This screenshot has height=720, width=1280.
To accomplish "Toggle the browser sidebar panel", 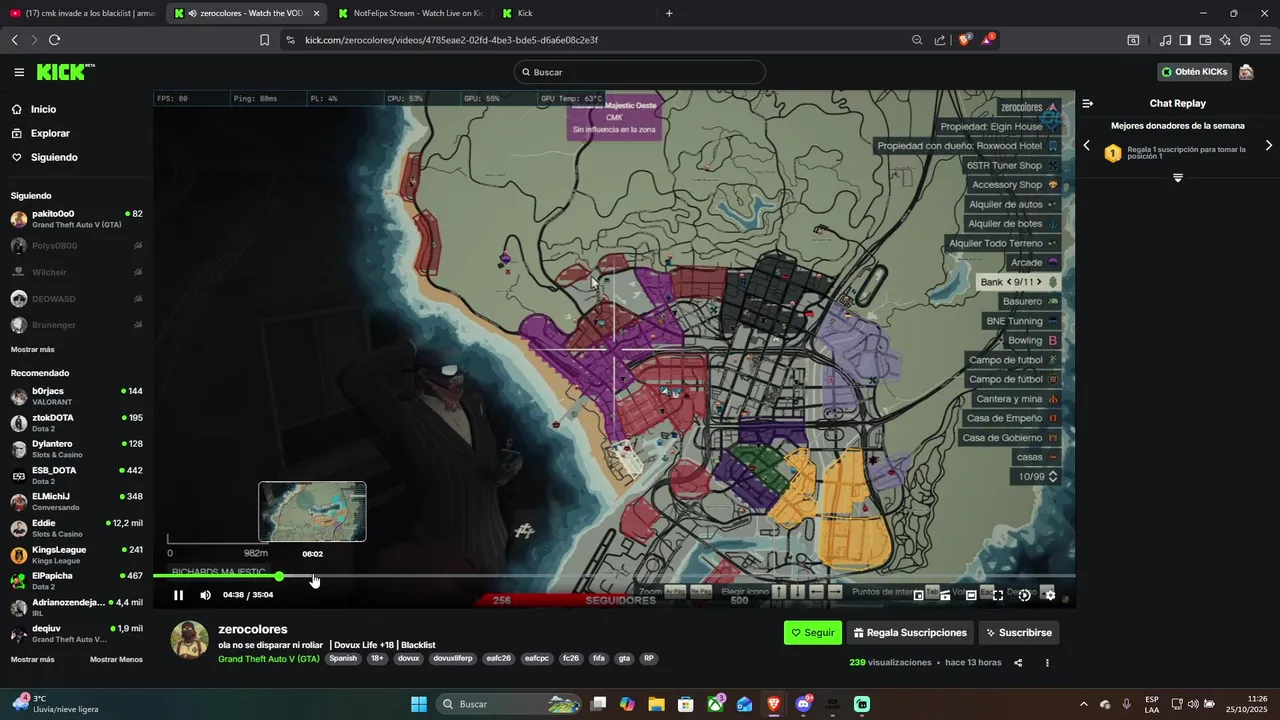I will pyautogui.click(x=1185, y=40).
